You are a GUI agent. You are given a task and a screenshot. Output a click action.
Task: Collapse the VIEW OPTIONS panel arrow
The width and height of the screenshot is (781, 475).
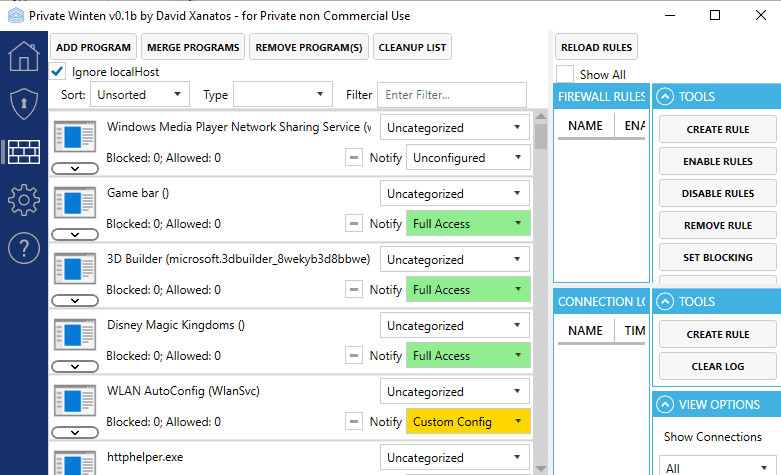(x=665, y=404)
